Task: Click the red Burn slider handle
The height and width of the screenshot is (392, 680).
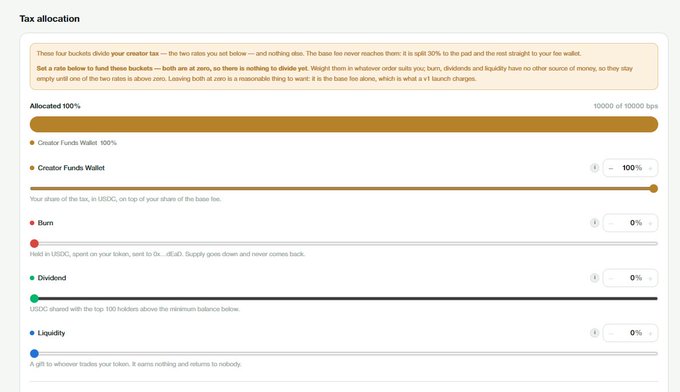Action: tap(34, 244)
